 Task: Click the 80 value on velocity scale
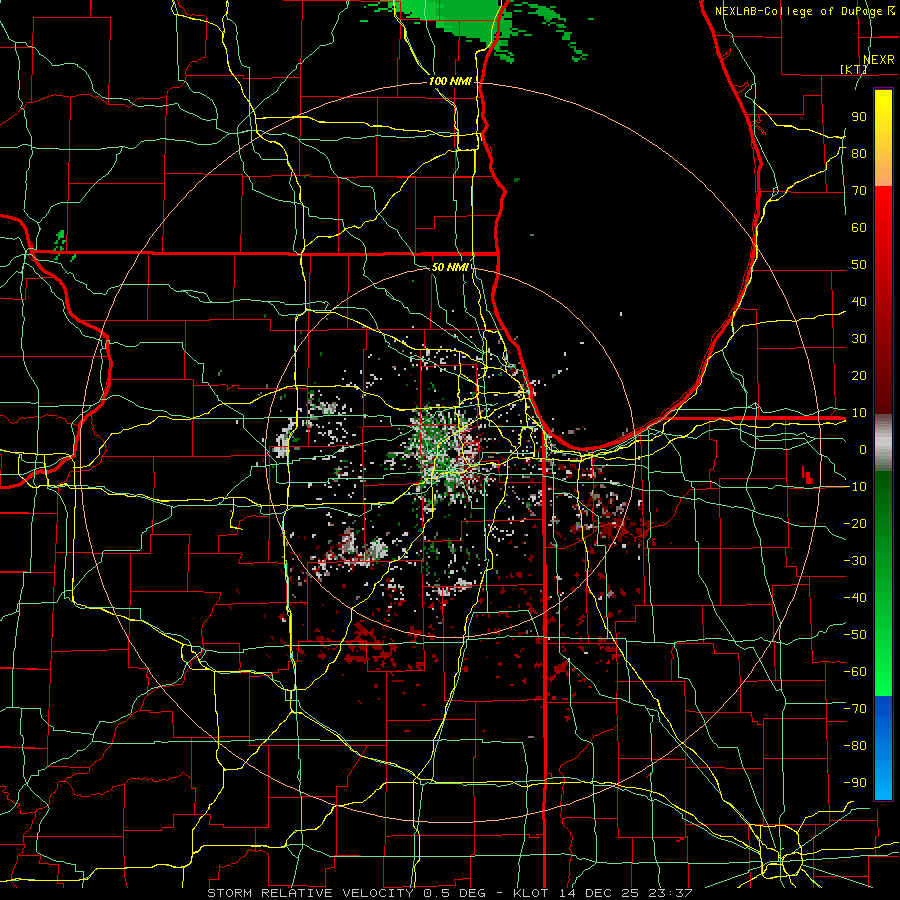pyautogui.click(x=859, y=154)
